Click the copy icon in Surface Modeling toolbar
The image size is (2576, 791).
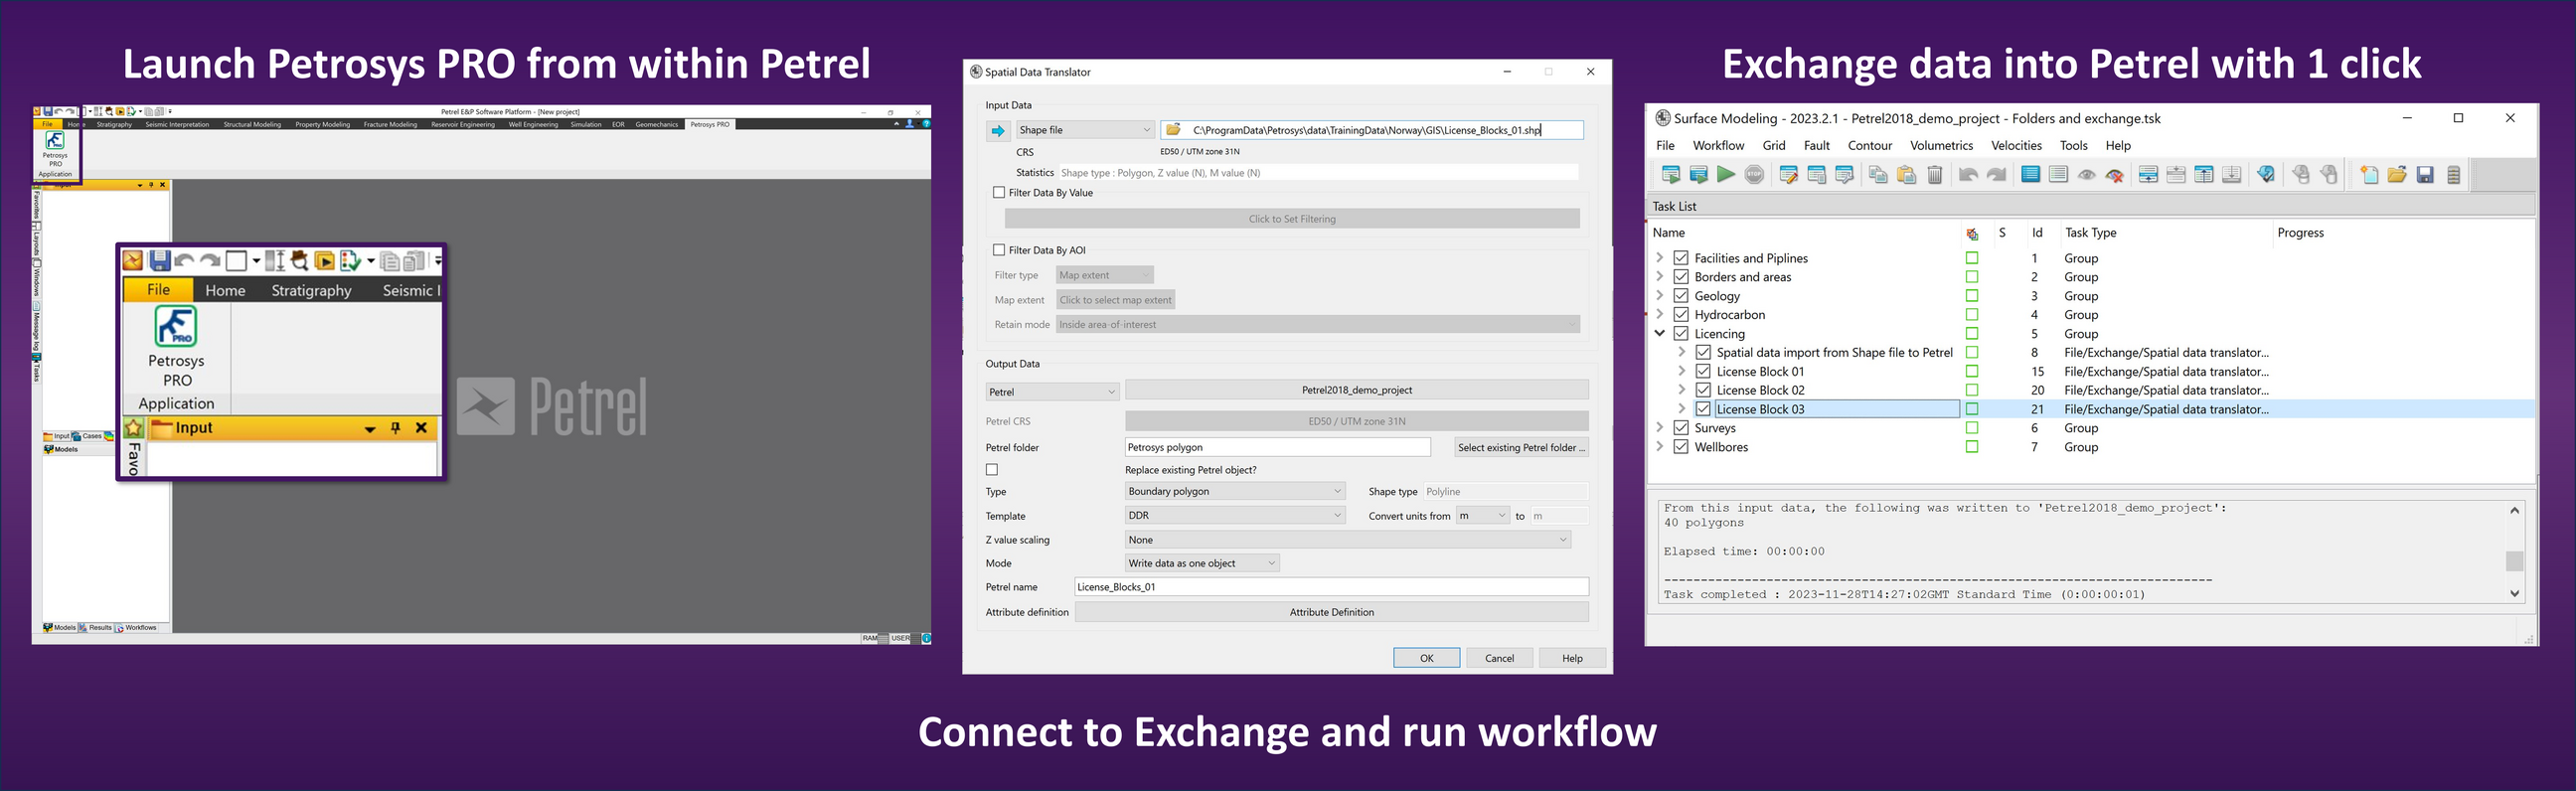point(1878,175)
